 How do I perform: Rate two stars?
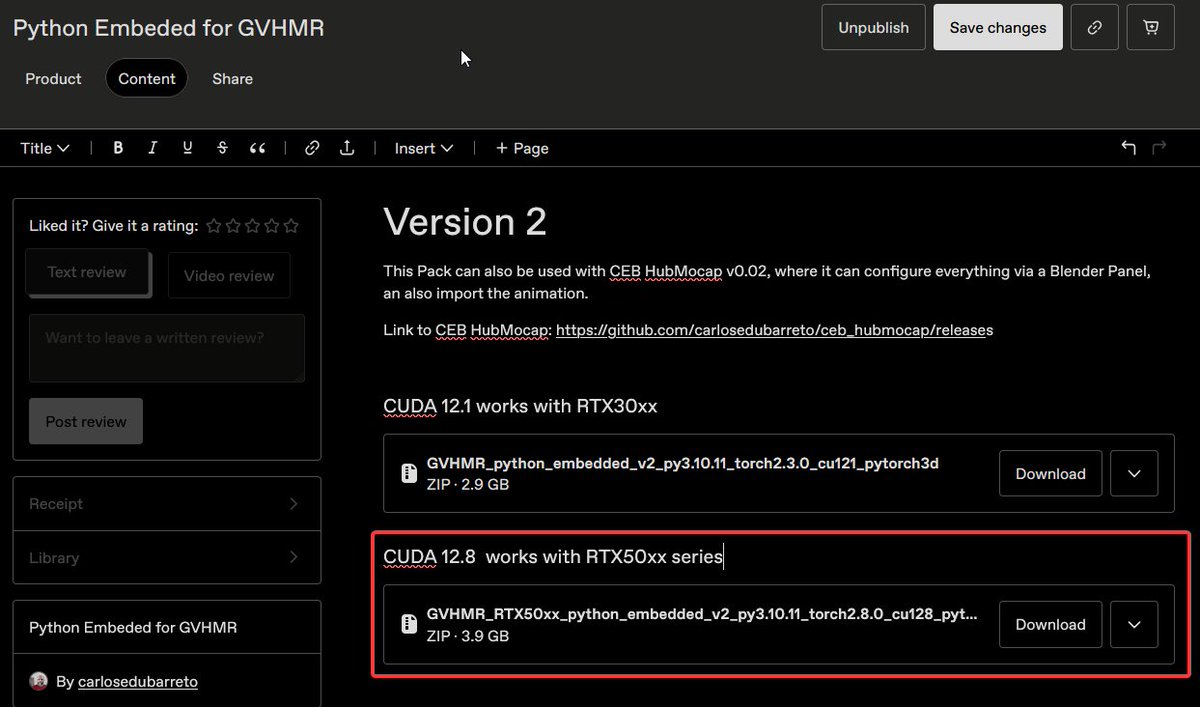point(233,226)
